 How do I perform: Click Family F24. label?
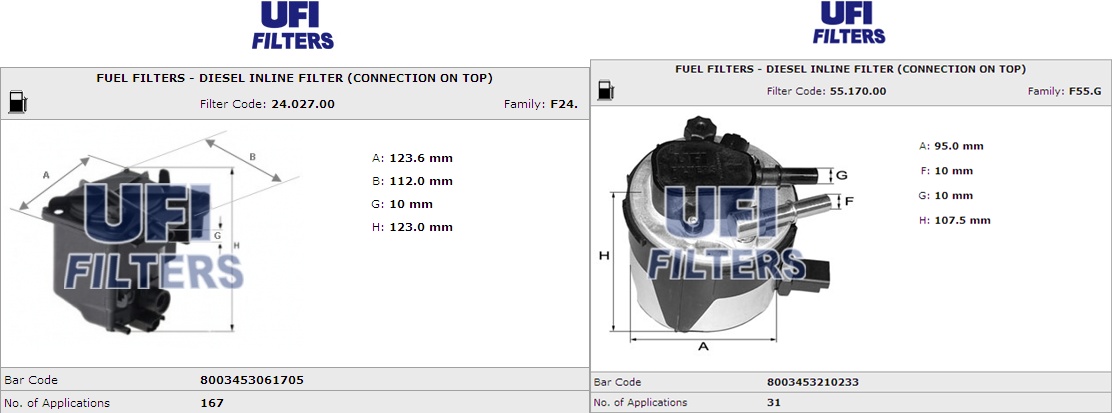[x=540, y=104]
